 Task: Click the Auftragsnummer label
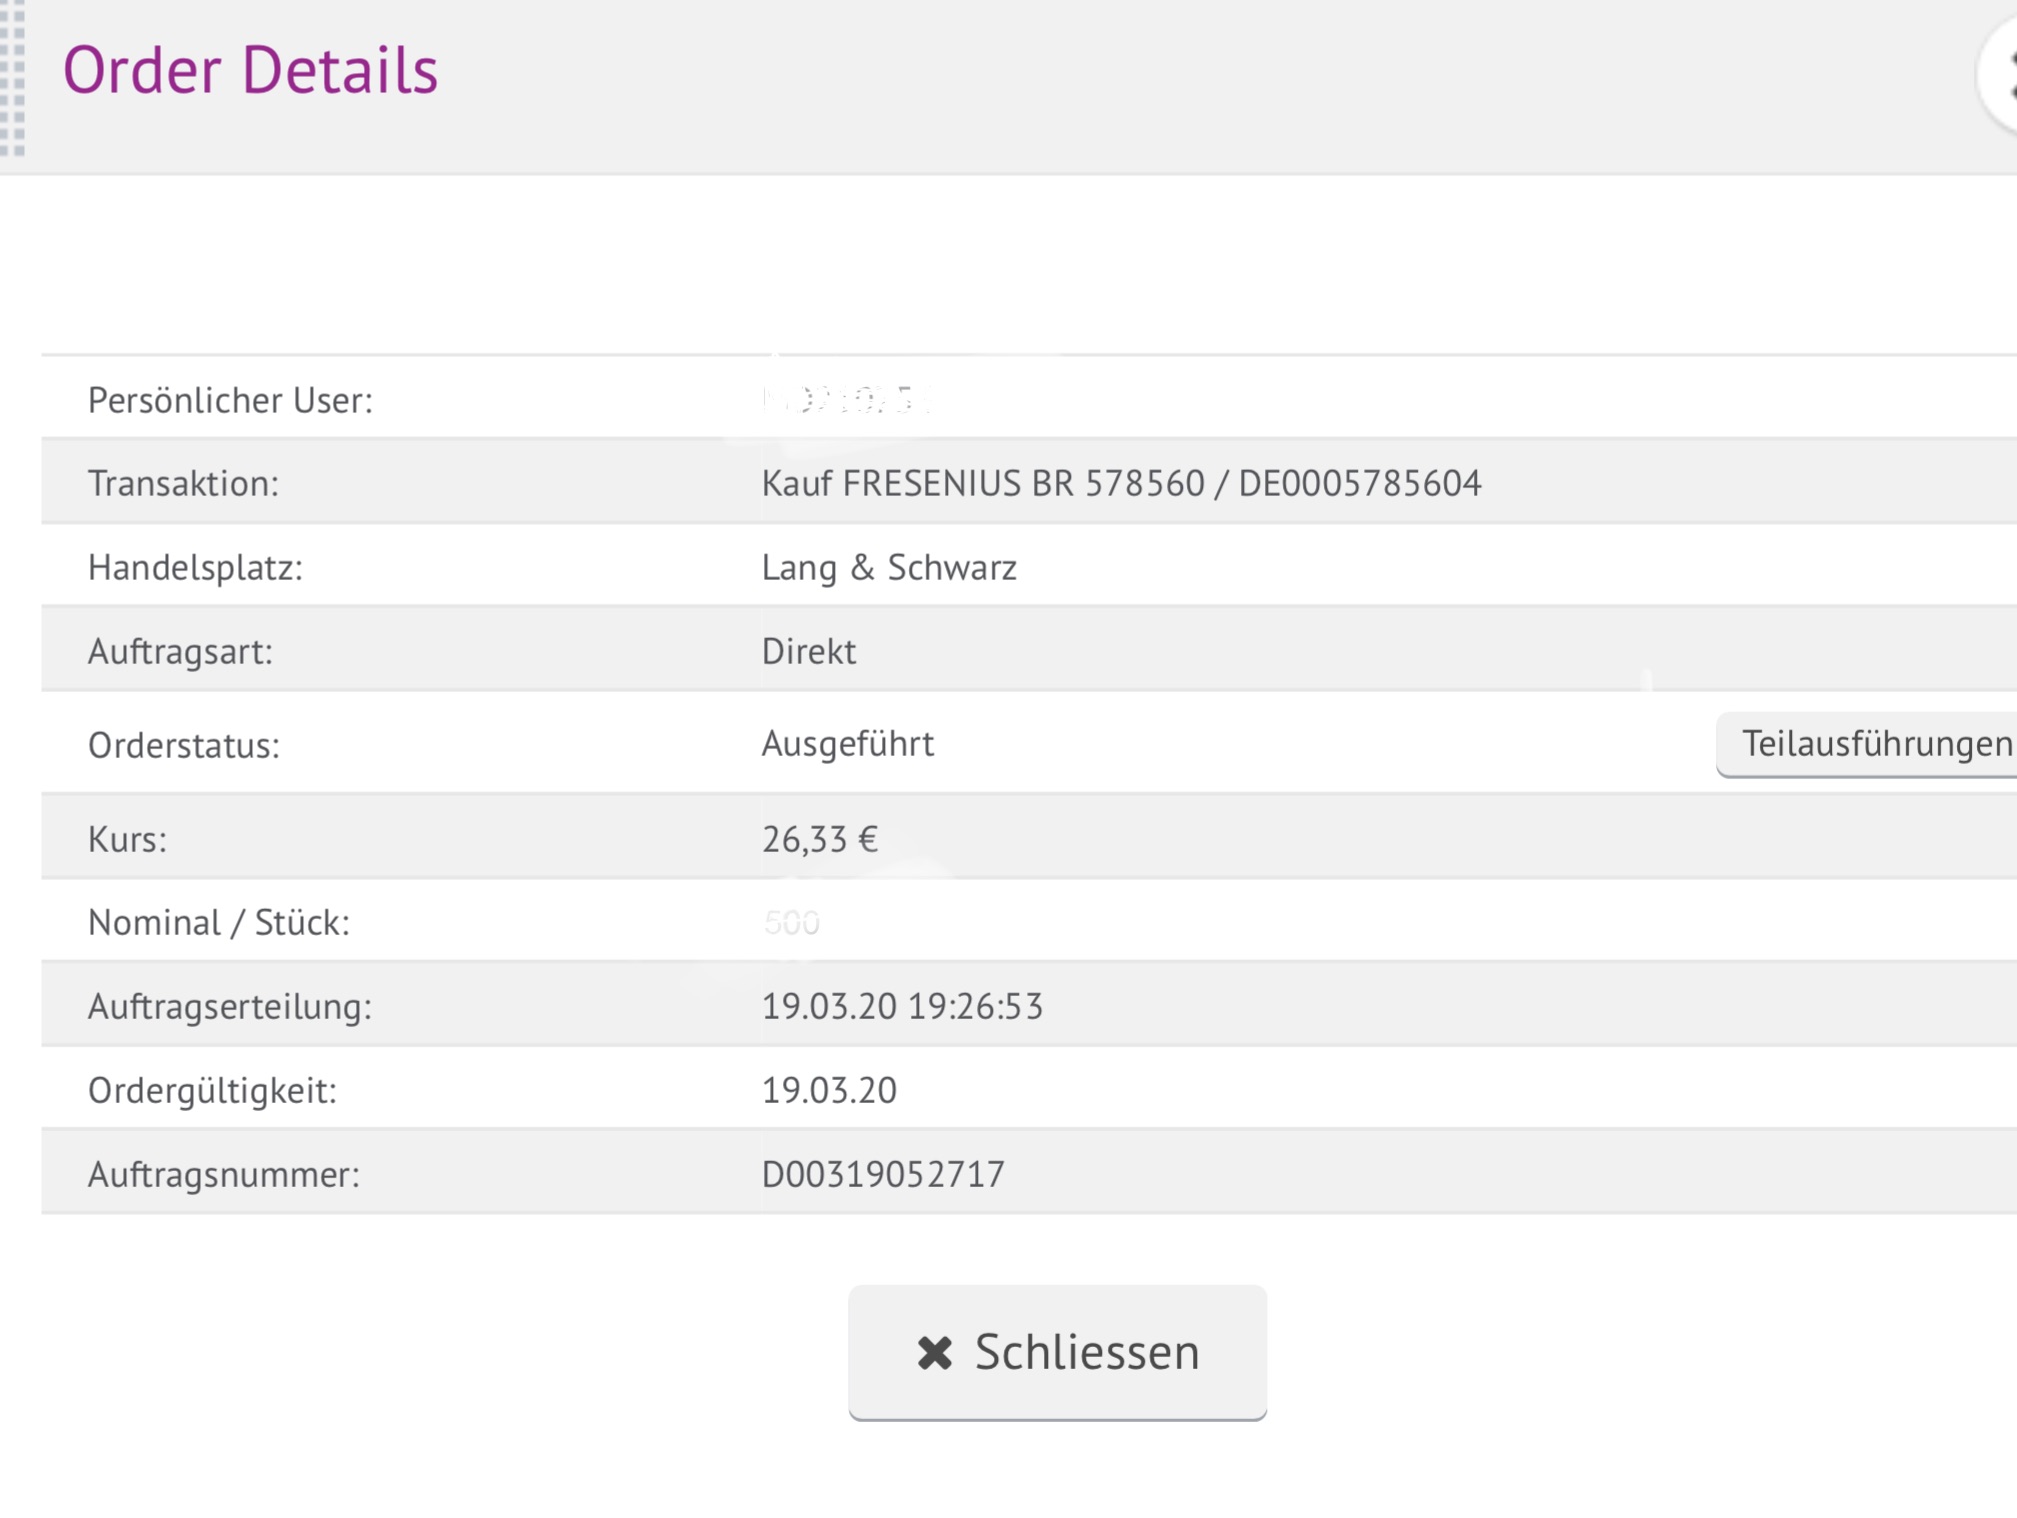[x=224, y=1174]
